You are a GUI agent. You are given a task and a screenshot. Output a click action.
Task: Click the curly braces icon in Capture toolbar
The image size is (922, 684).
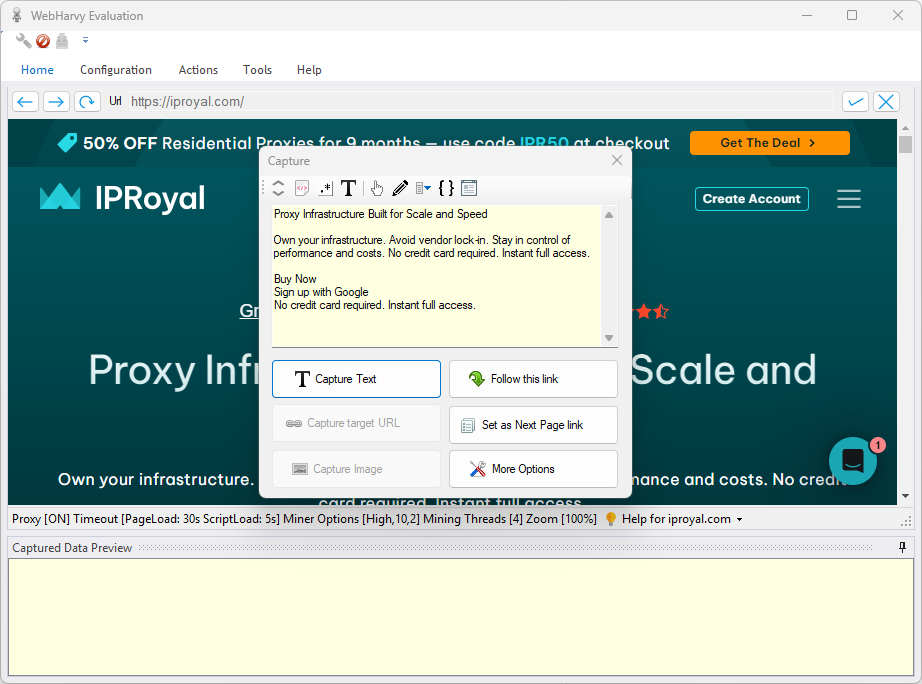(x=446, y=188)
